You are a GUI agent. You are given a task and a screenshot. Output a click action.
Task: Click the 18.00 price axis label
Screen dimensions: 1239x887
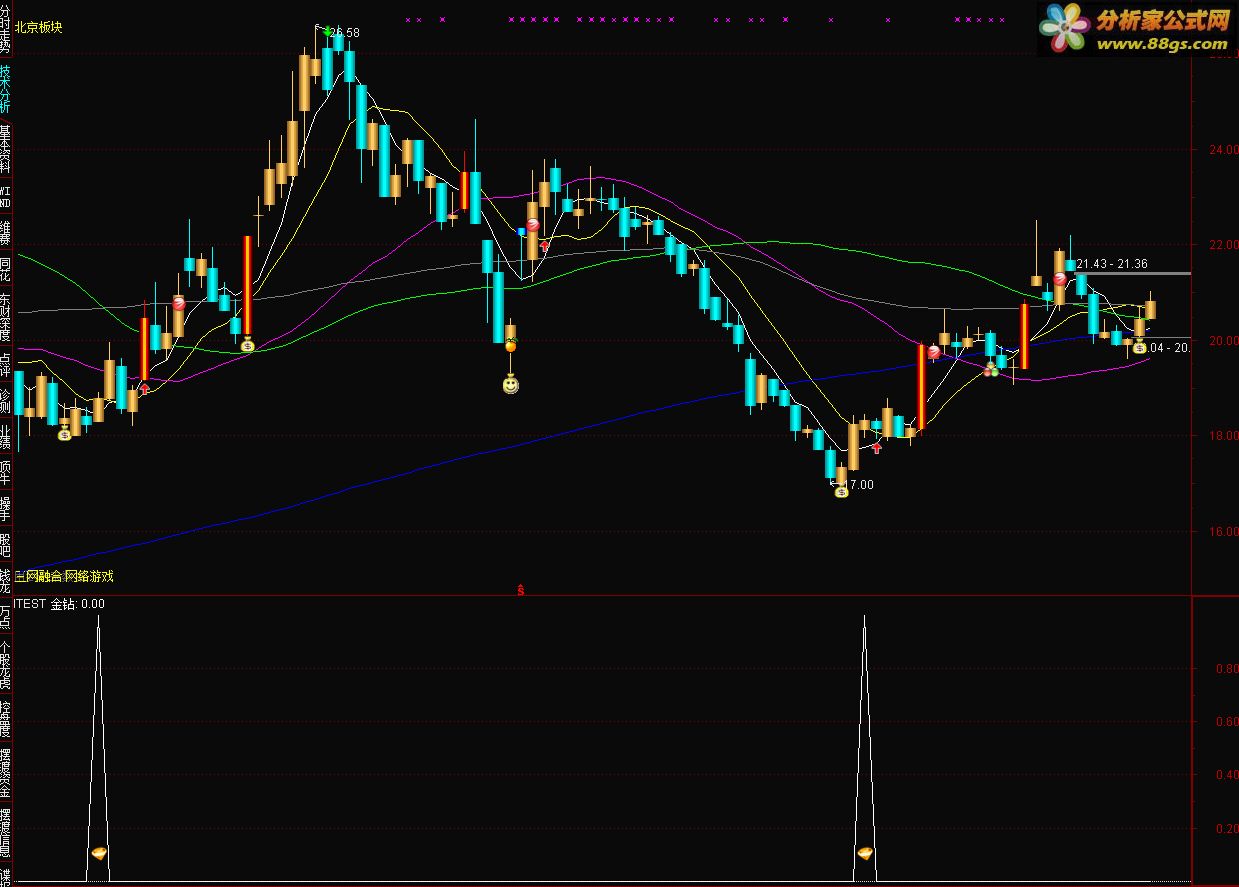(x=1224, y=436)
